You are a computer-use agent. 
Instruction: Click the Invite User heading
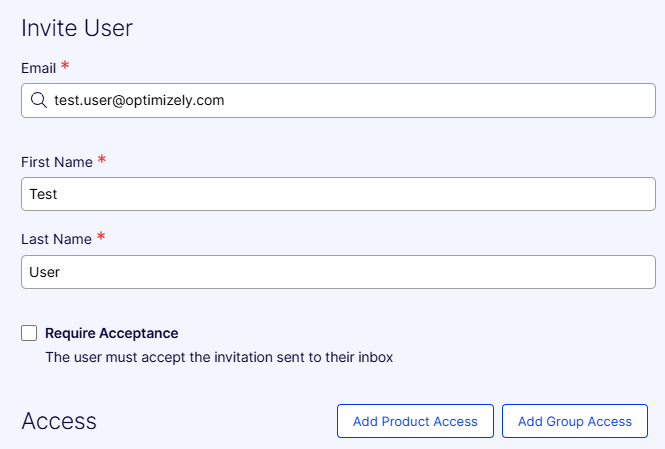(x=77, y=28)
